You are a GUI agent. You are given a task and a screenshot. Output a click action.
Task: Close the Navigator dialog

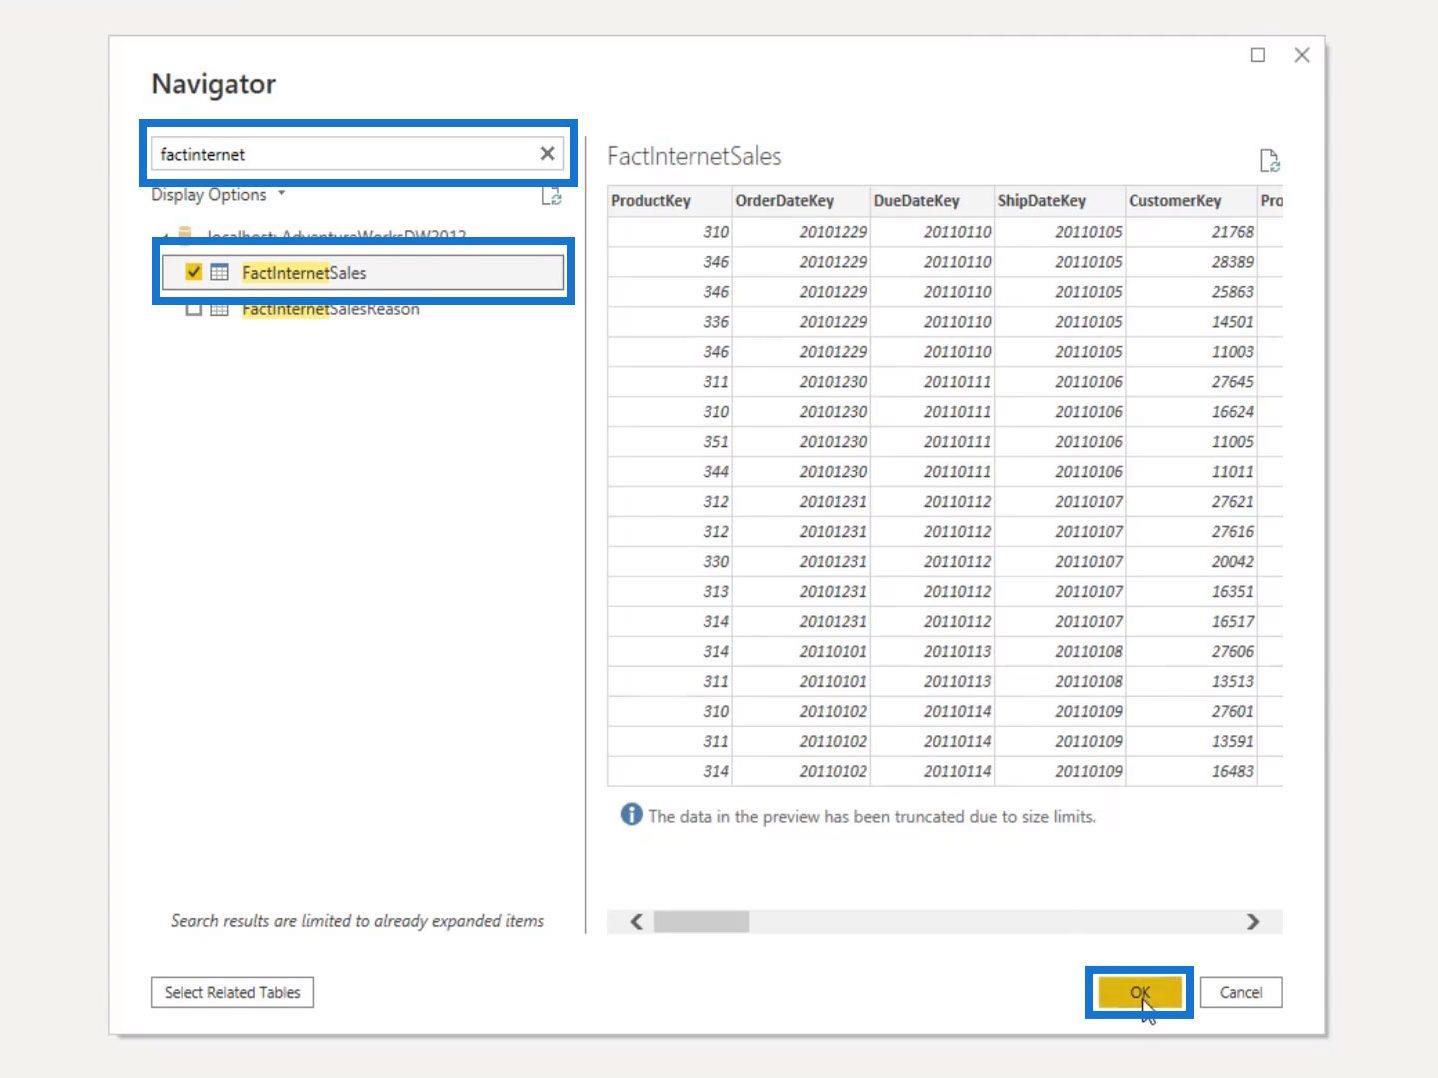(1302, 55)
